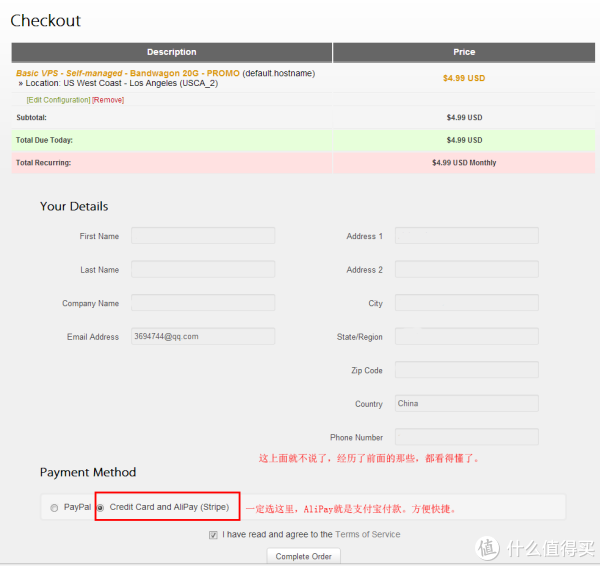Toggle the Terms of Service agreement checkbox

(x=213, y=535)
